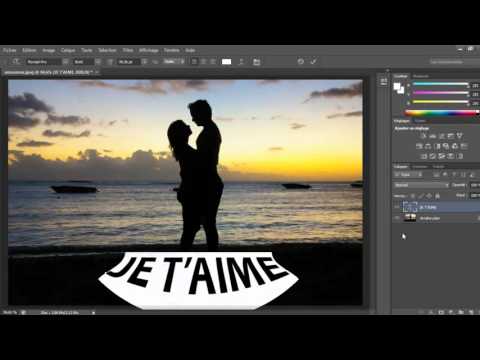This screenshot has height=360, width=480.
Task: Click the collapsed panel icon beside Couleur
Action: point(383,81)
